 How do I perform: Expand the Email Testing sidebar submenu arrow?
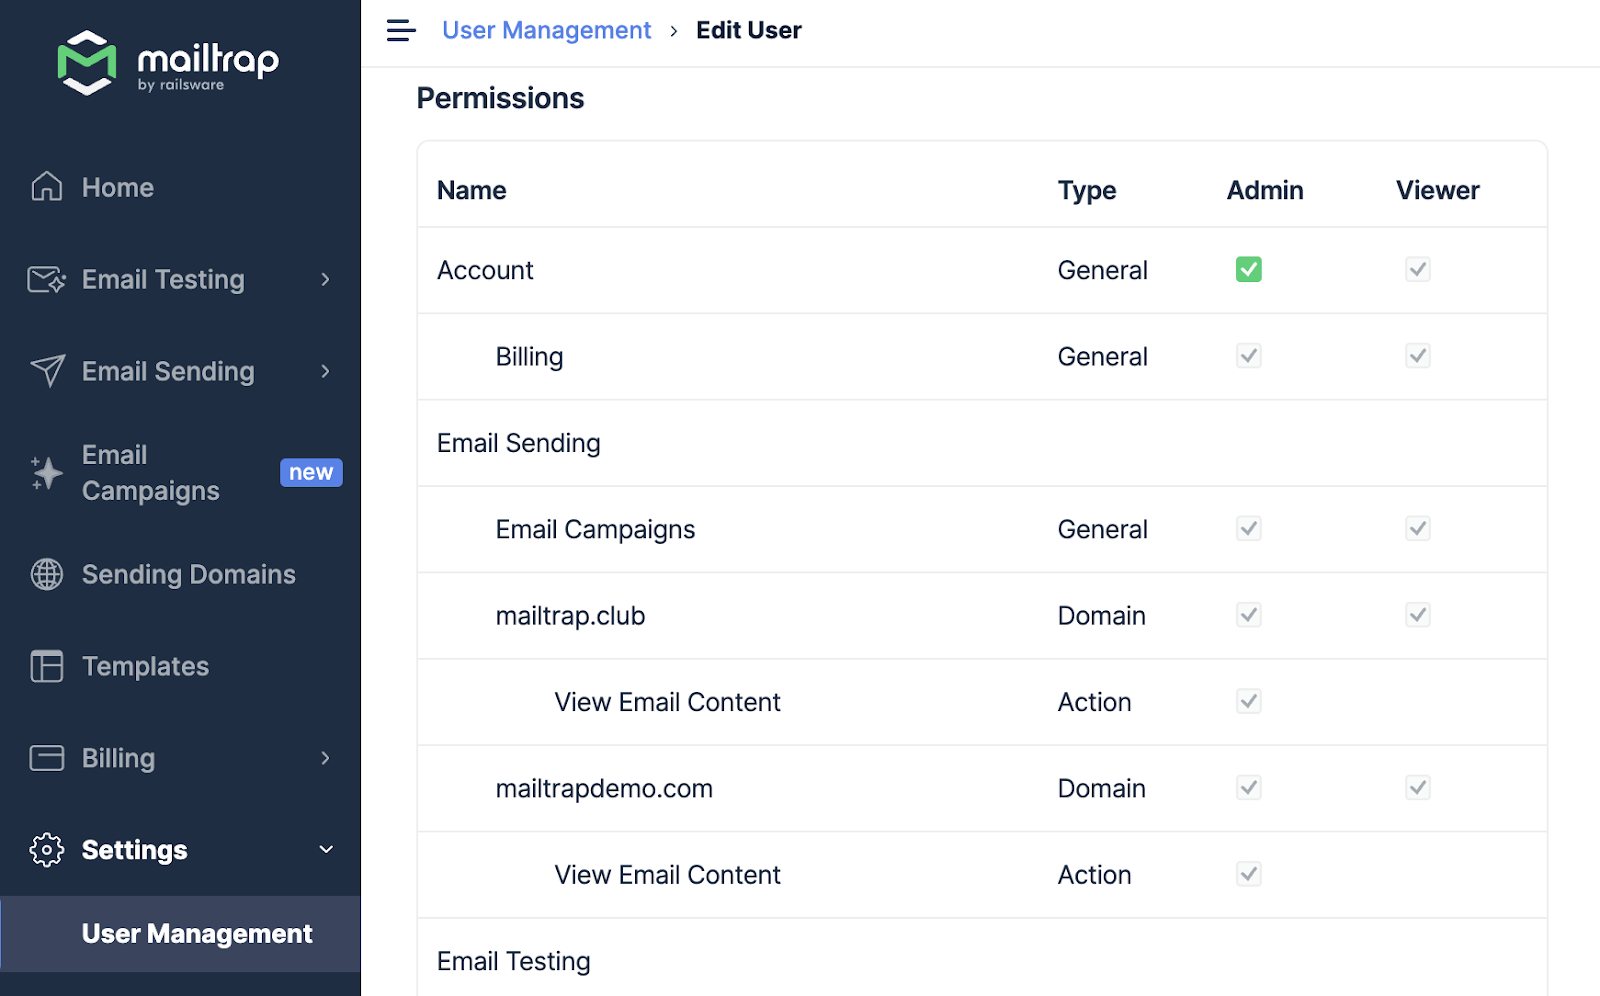point(325,279)
